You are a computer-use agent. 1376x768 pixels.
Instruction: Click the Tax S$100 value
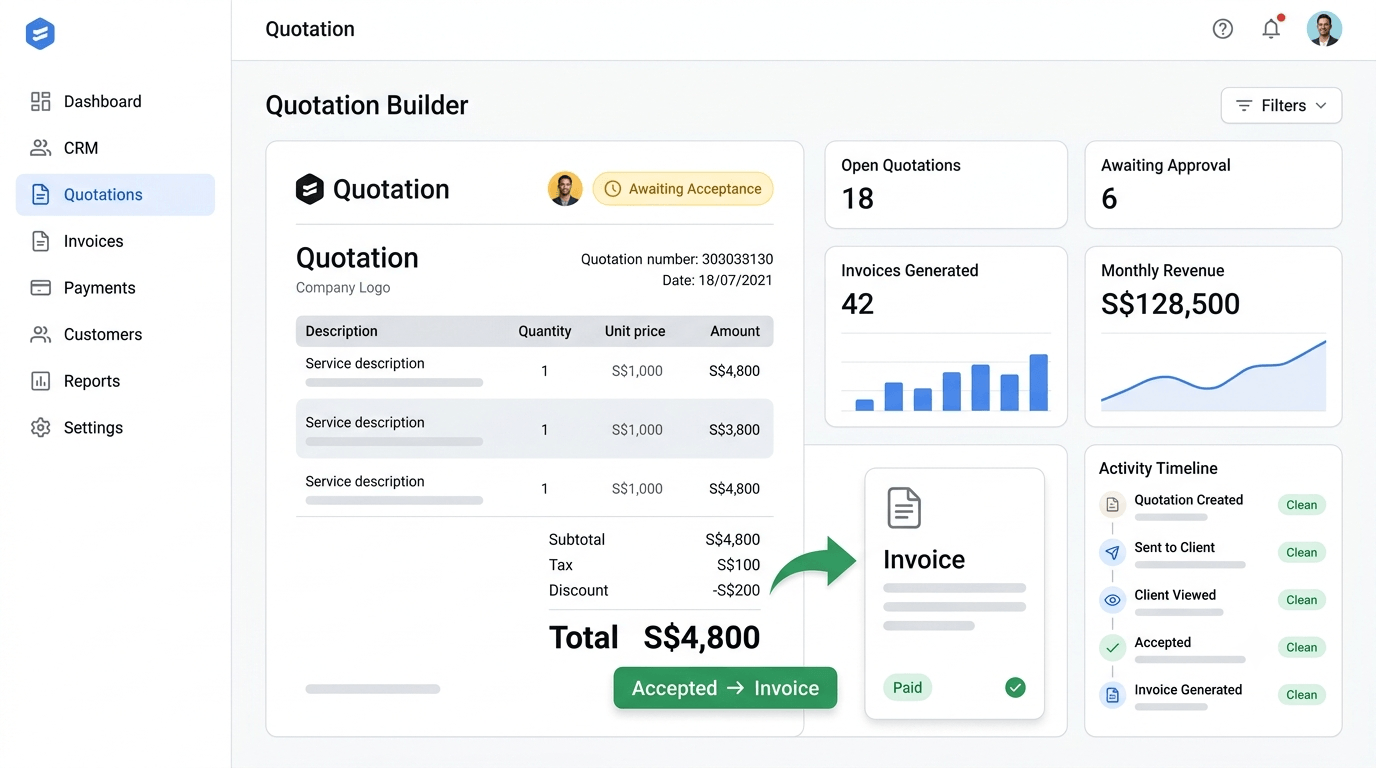(738, 565)
